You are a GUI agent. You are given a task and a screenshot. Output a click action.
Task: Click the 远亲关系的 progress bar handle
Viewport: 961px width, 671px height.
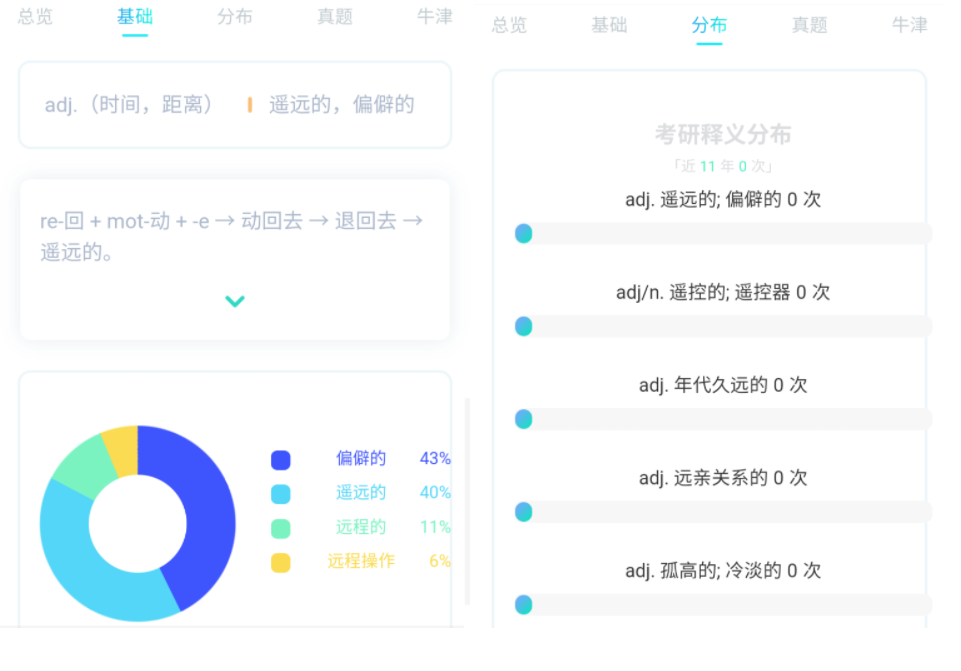(x=523, y=512)
